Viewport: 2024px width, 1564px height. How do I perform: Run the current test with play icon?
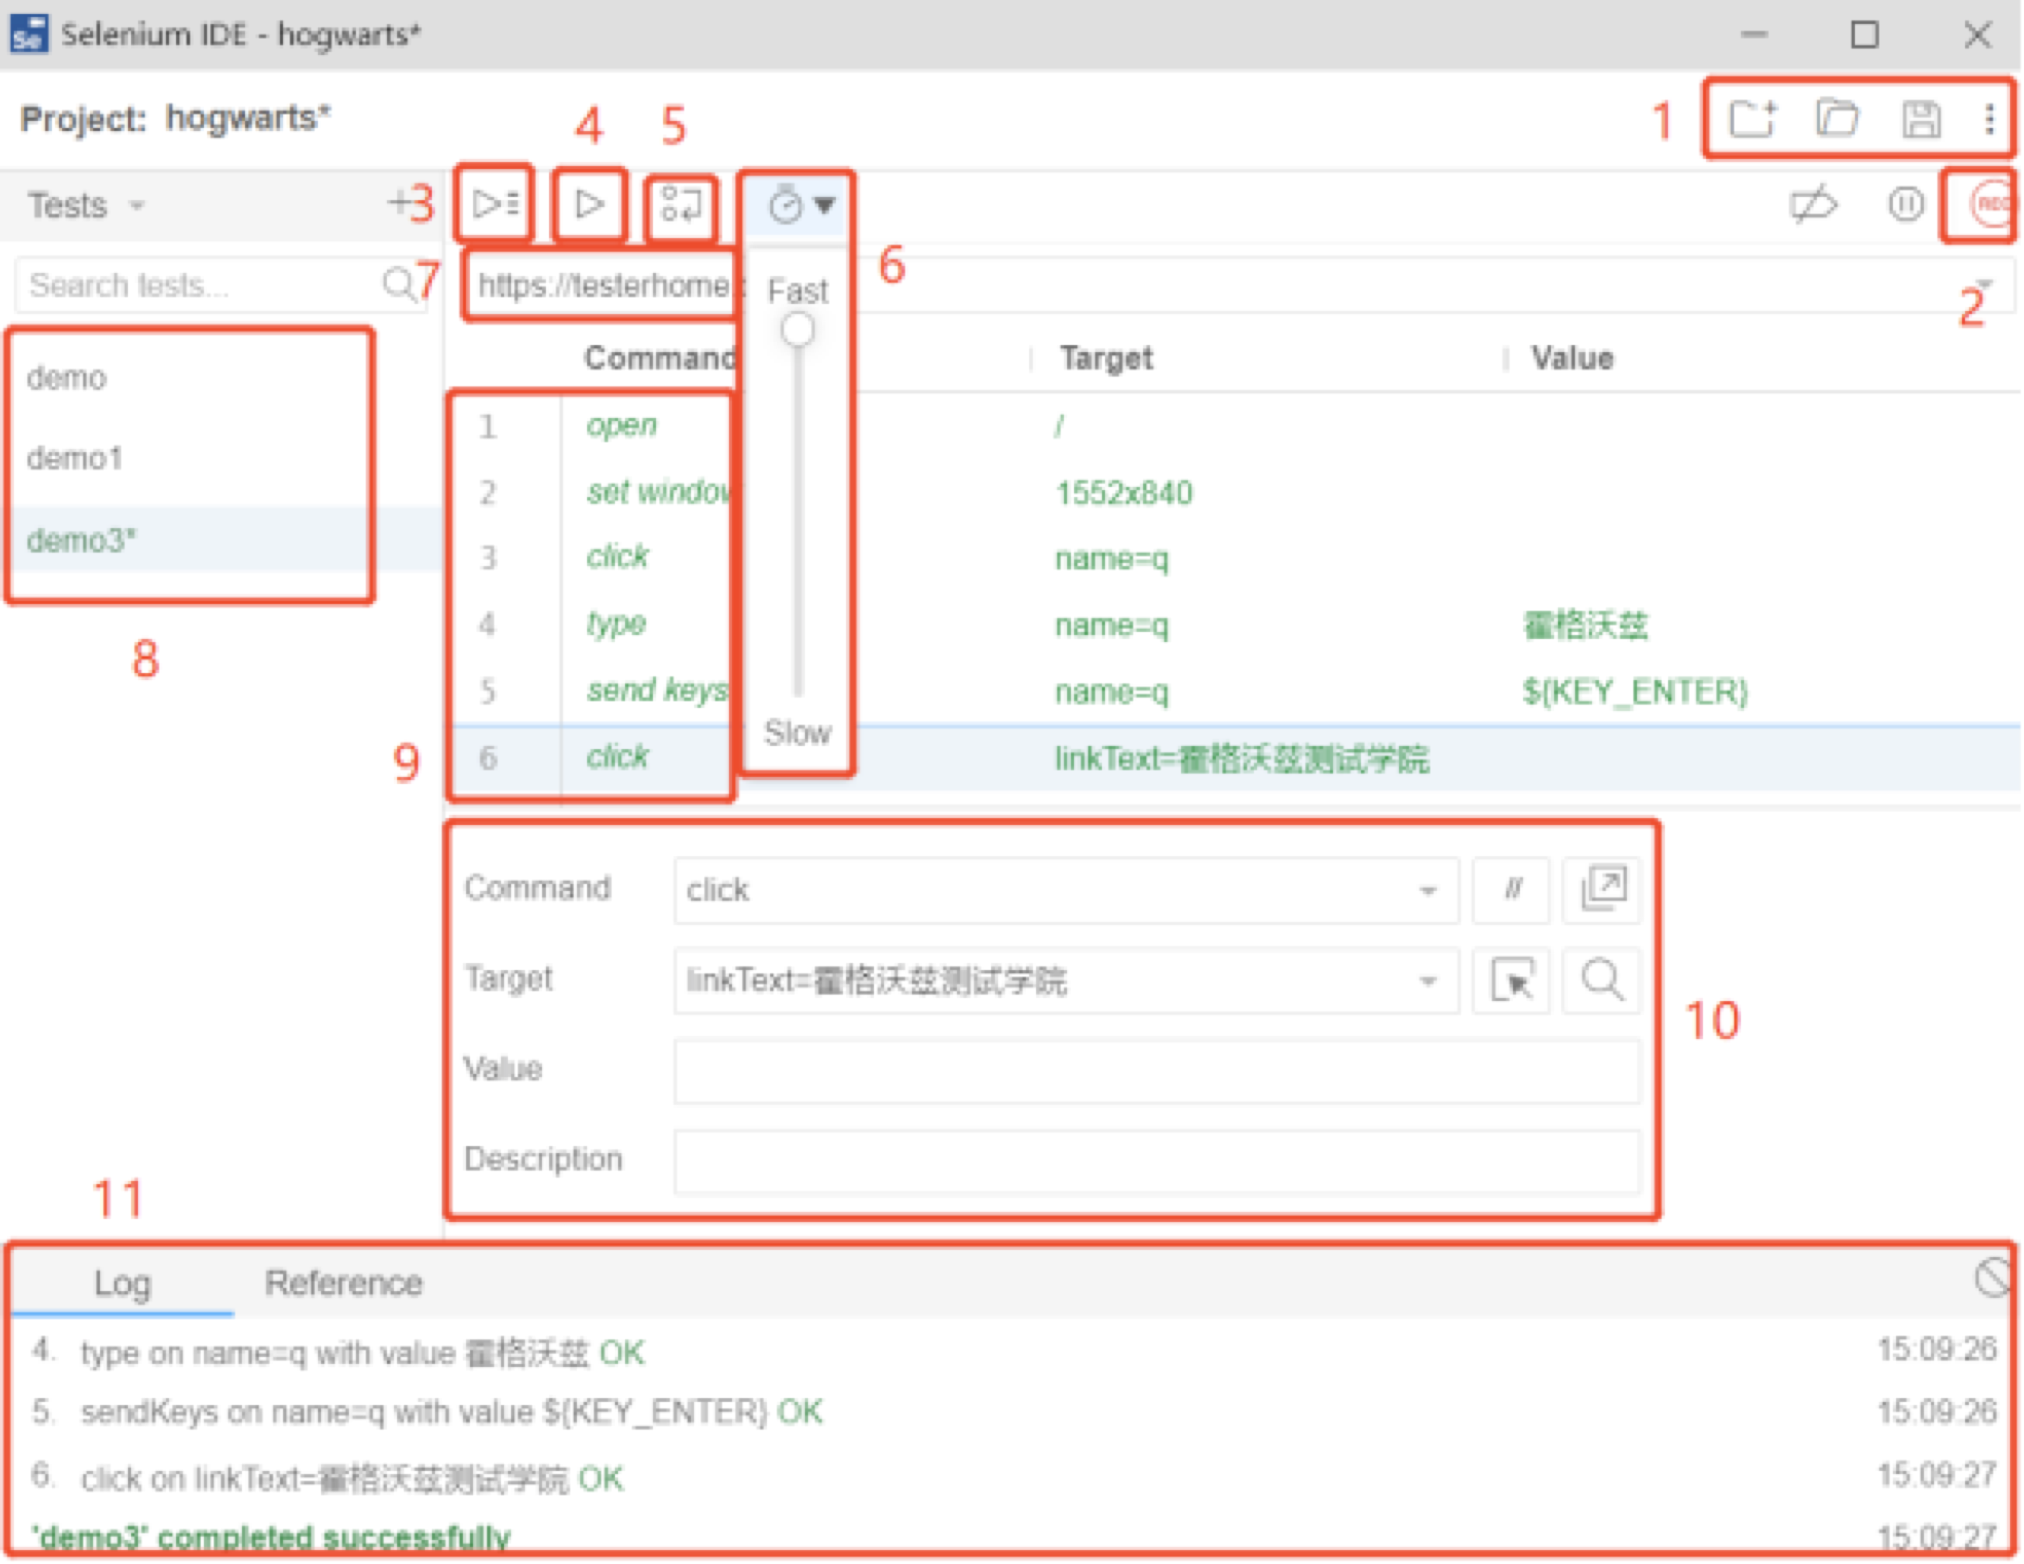[590, 204]
